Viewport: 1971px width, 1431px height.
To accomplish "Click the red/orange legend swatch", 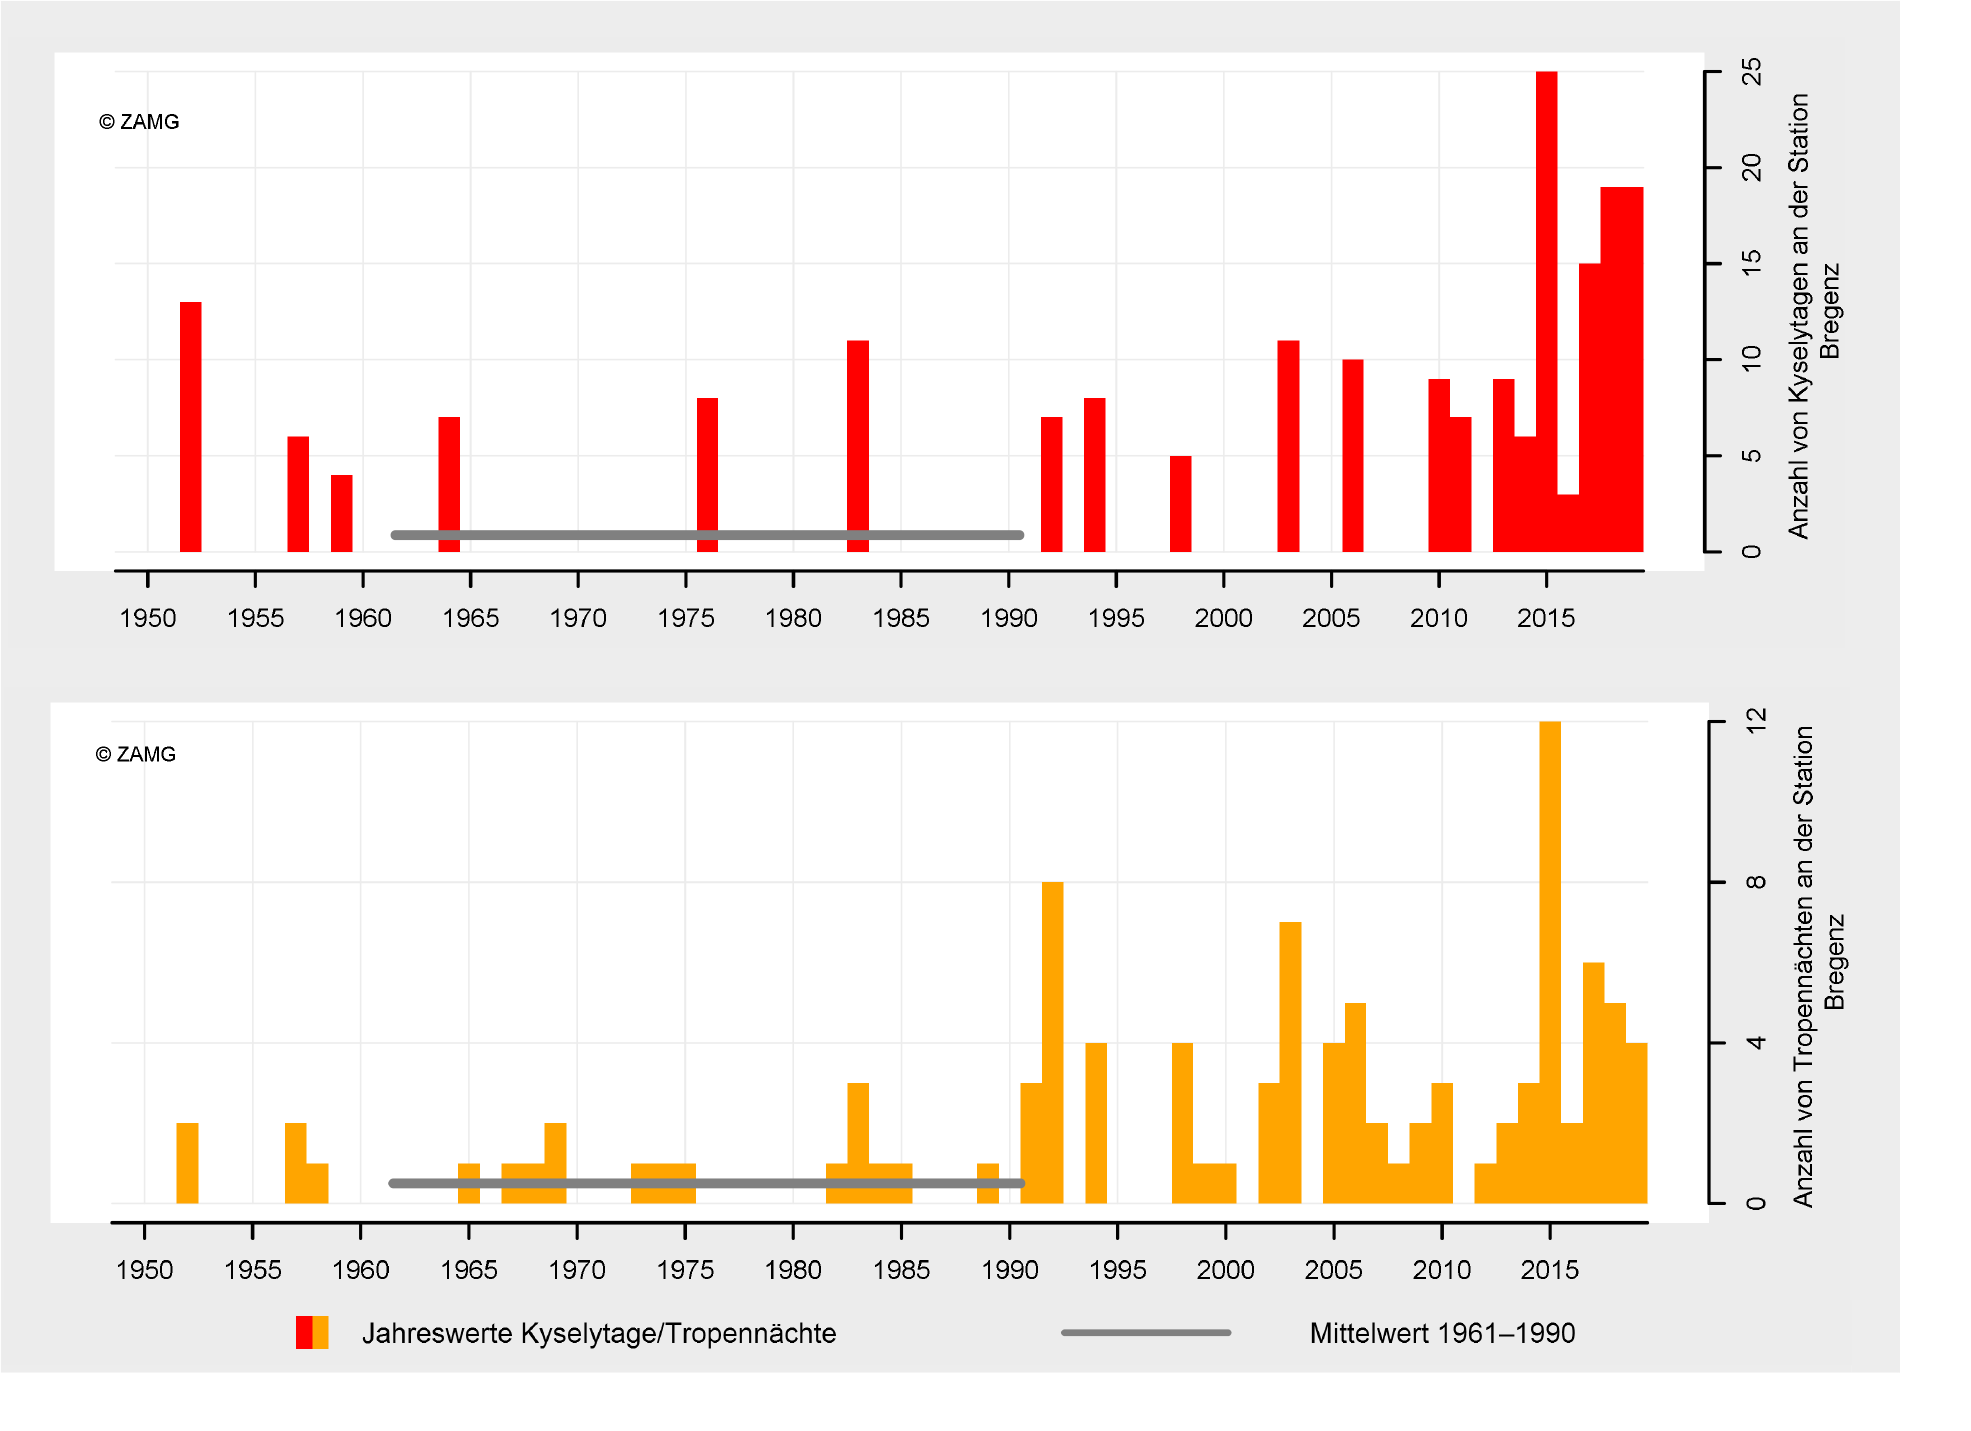I will tap(312, 1332).
